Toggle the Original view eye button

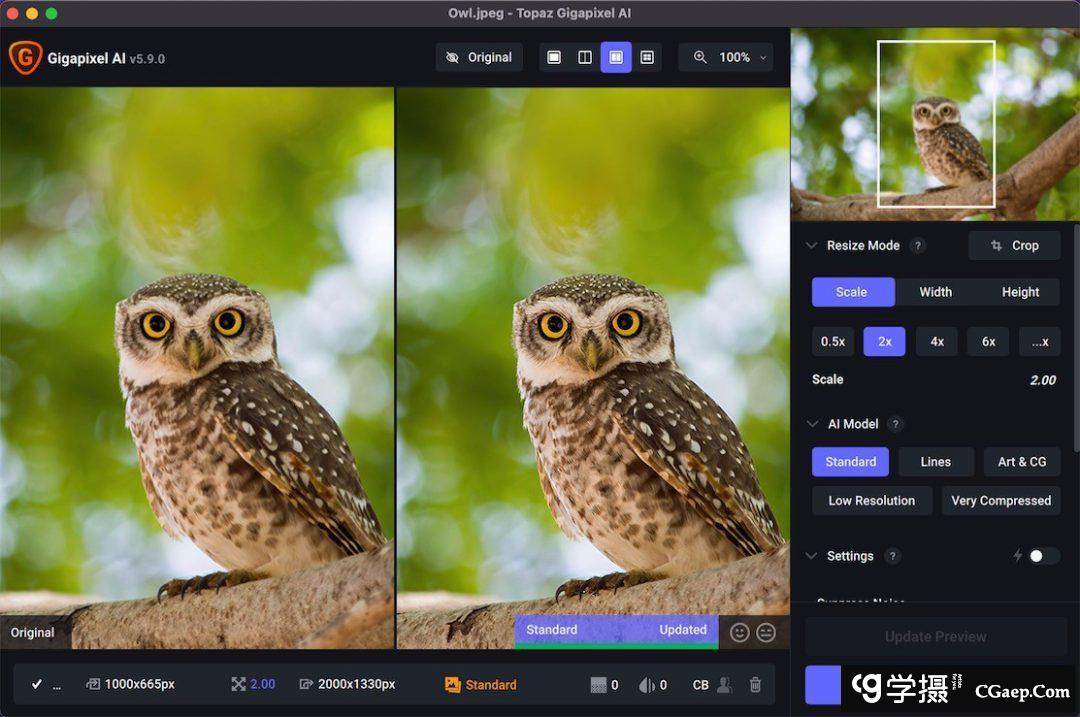click(479, 58)
